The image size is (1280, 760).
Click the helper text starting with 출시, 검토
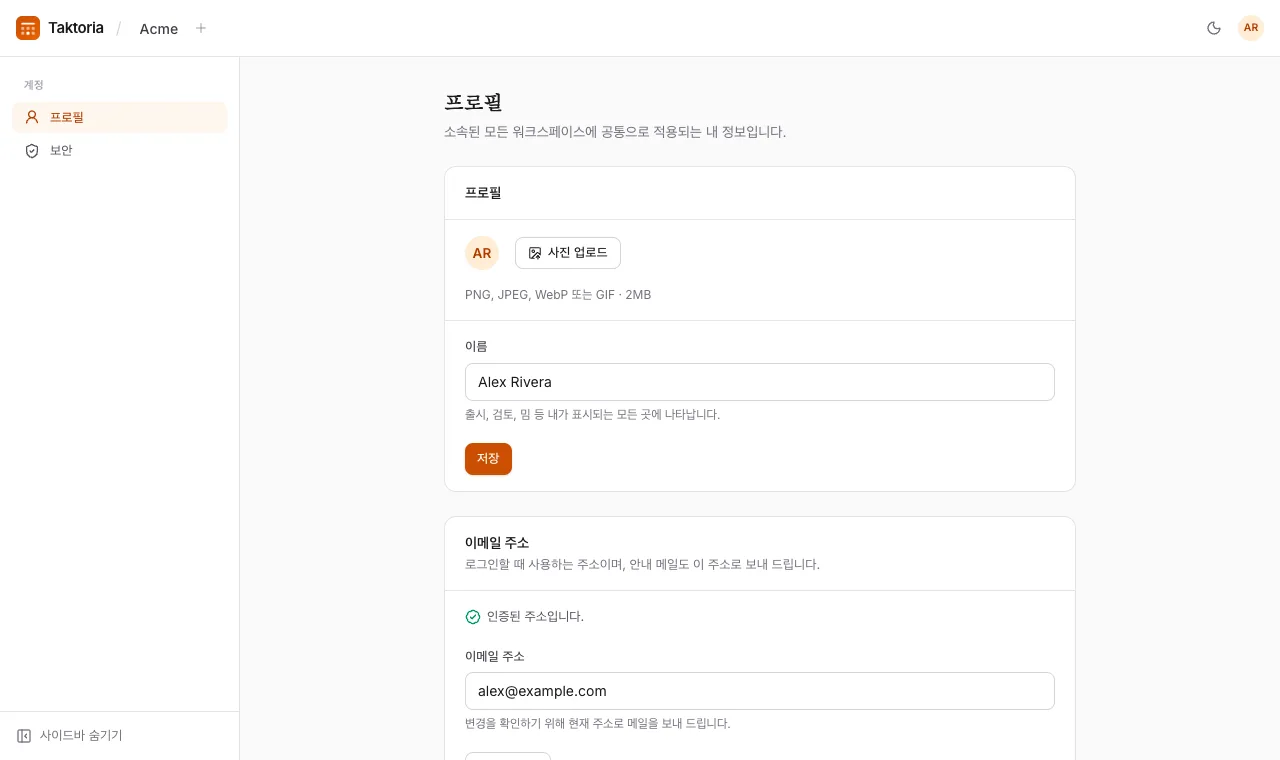592,414
